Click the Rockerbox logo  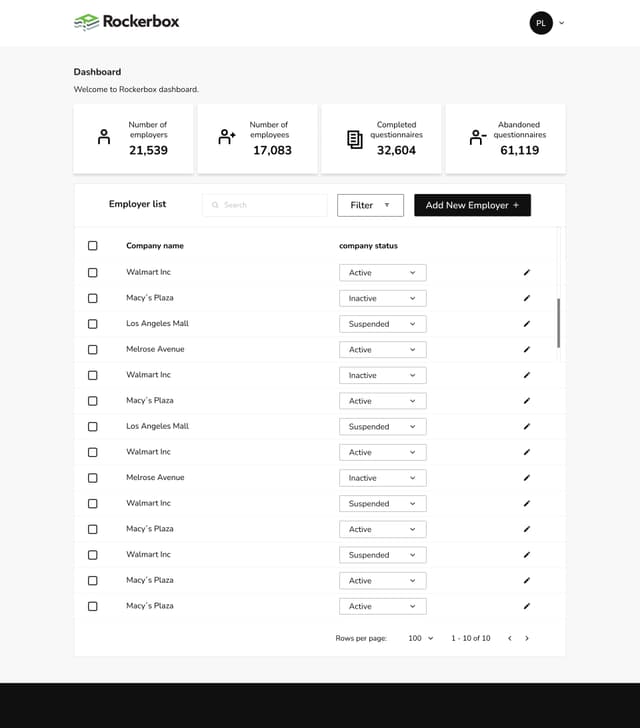[x=126, y=22]
